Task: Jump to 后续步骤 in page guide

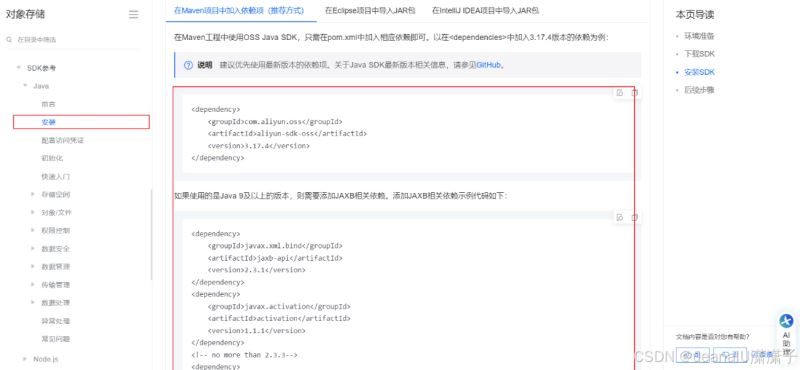Action: point(699,90)
